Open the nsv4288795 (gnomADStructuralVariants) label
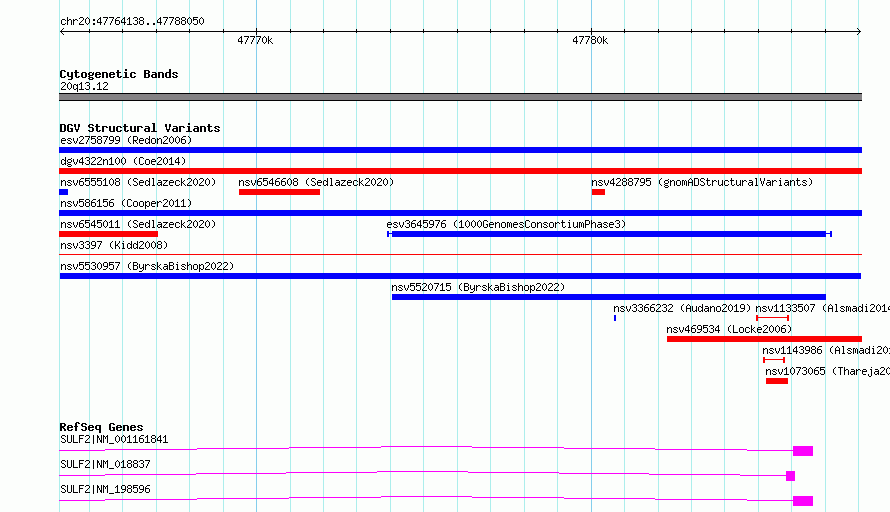This screenshot has width=890, height=512. coord(702,182)
